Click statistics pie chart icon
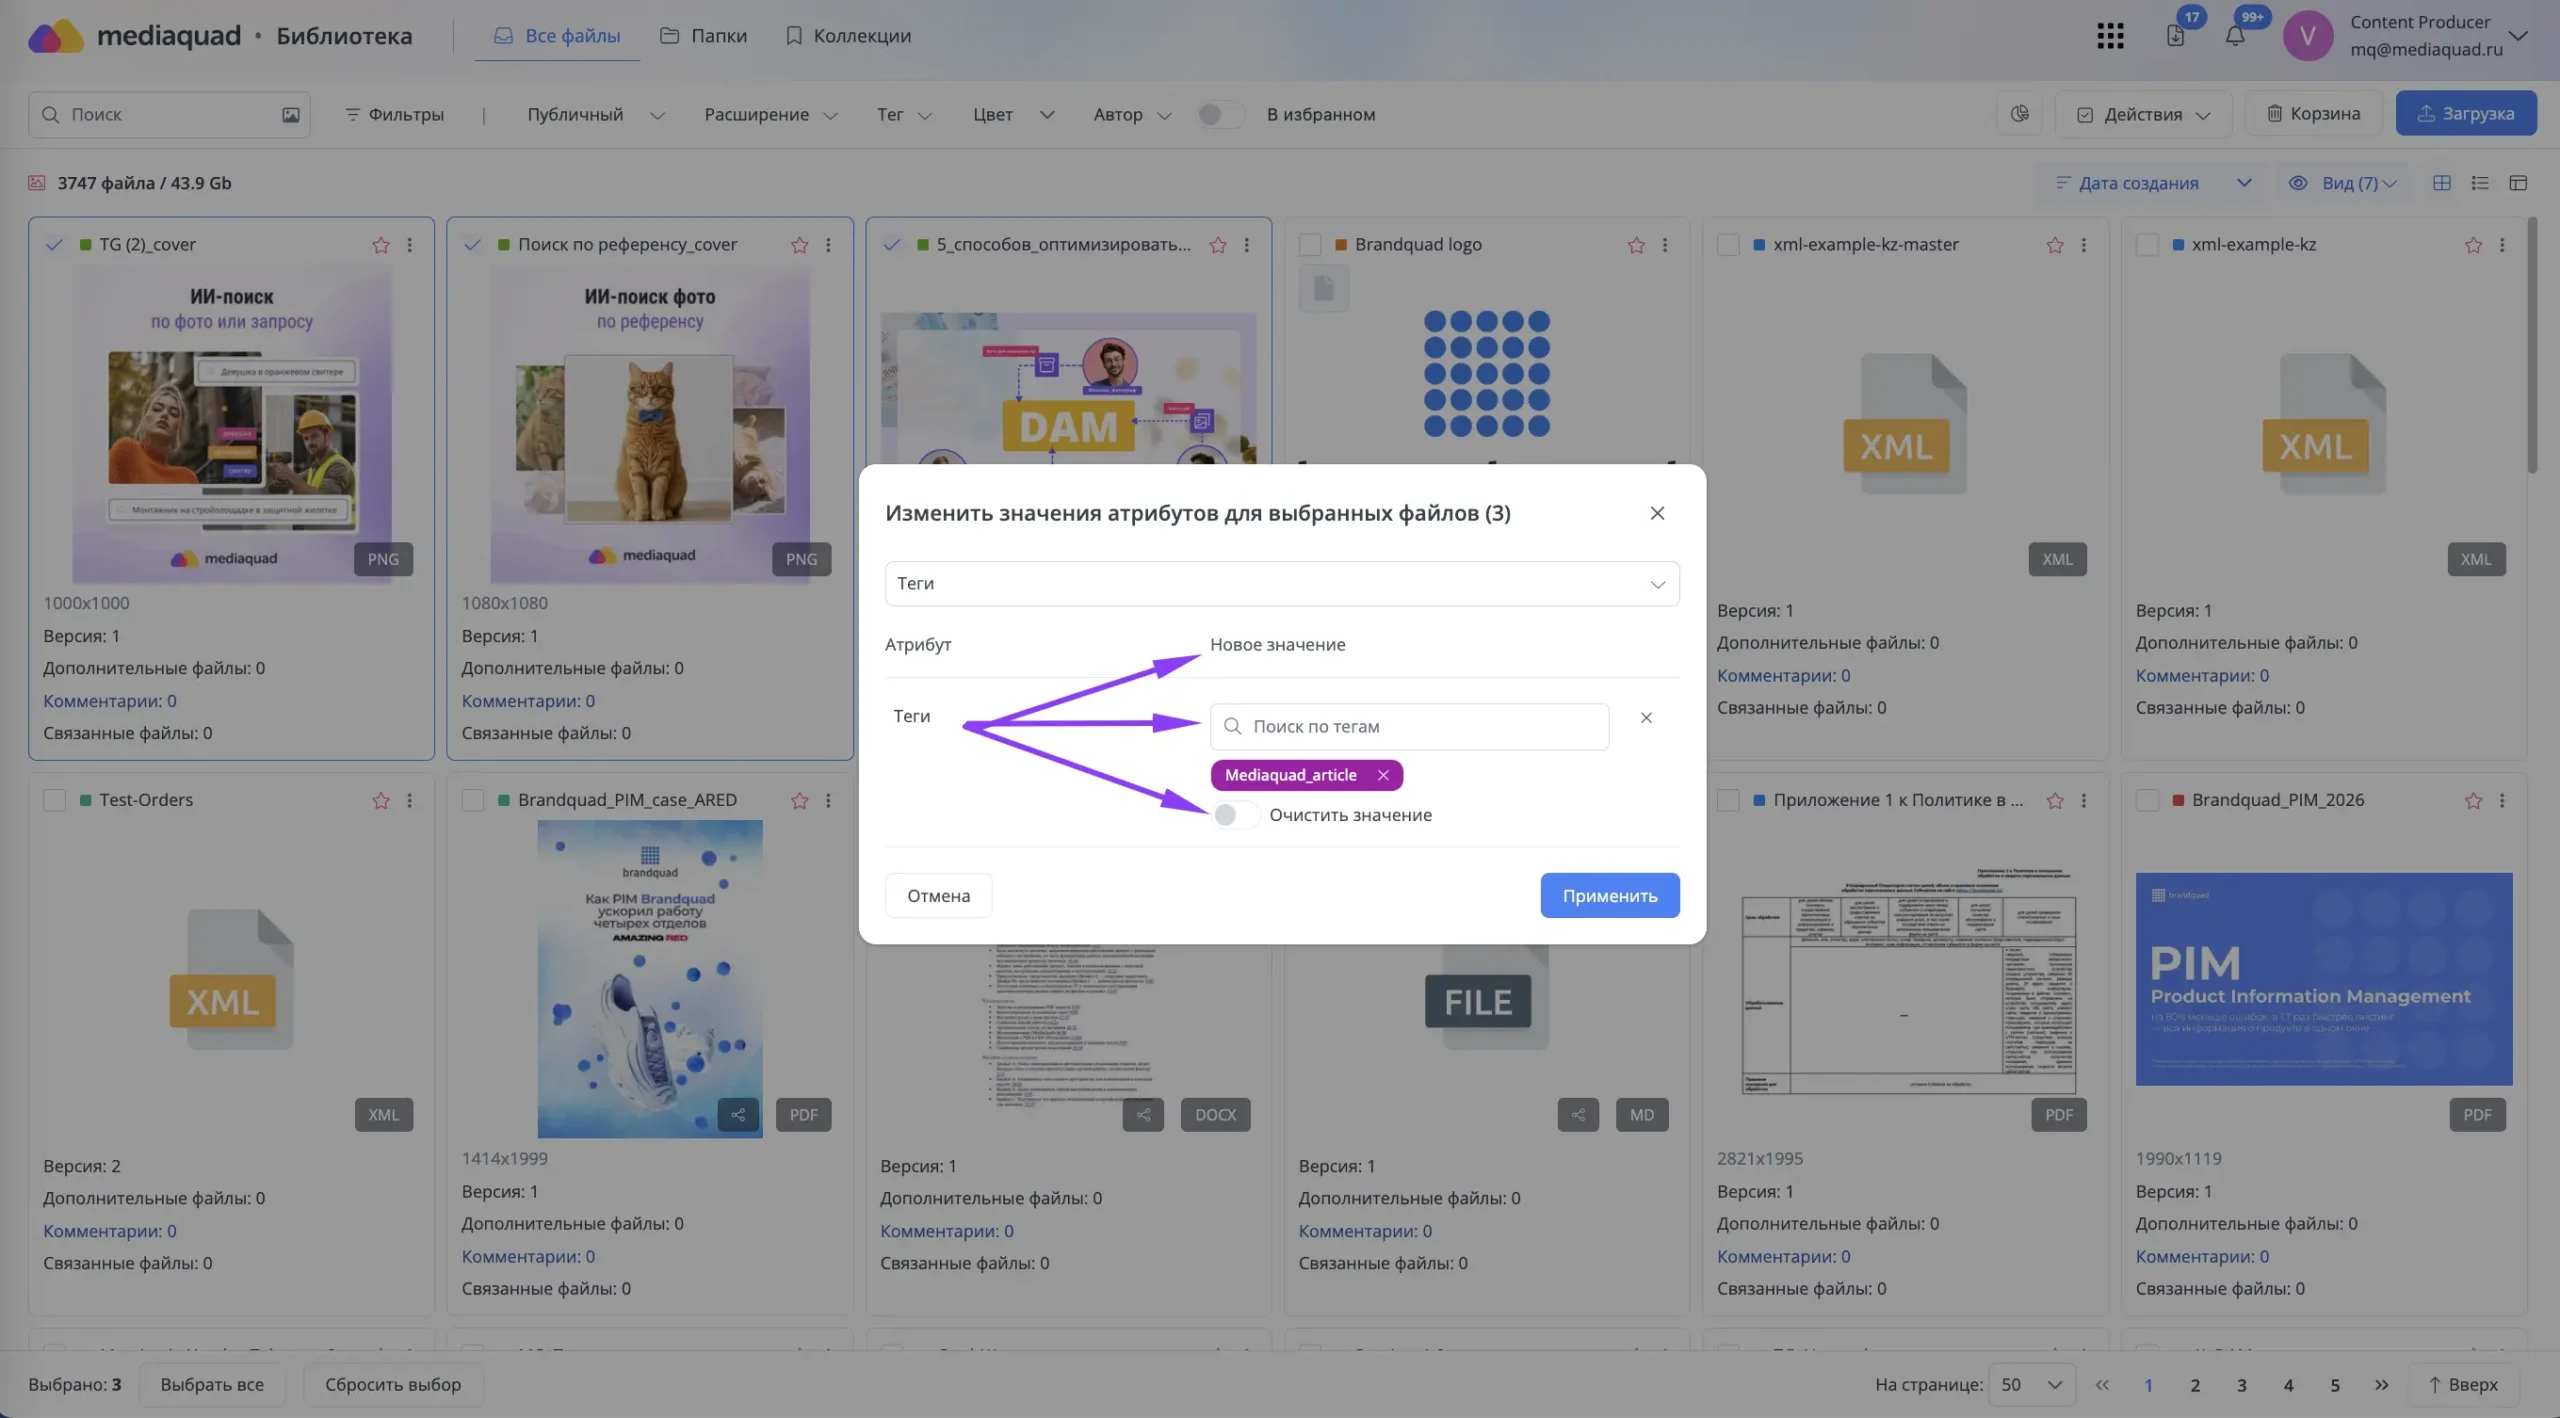This screenshot has width=2560, height=1418. [2020, 114]
